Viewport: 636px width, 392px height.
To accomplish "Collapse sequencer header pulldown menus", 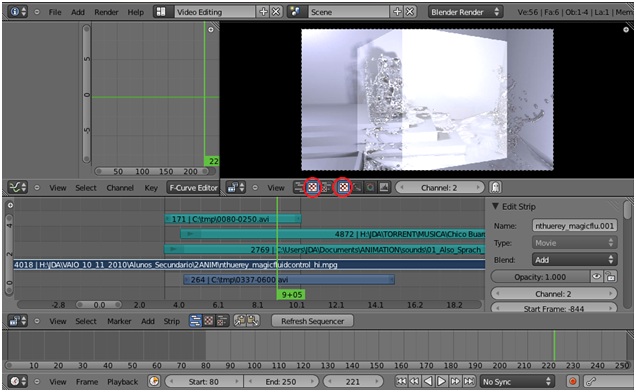I will click(37, 321).
